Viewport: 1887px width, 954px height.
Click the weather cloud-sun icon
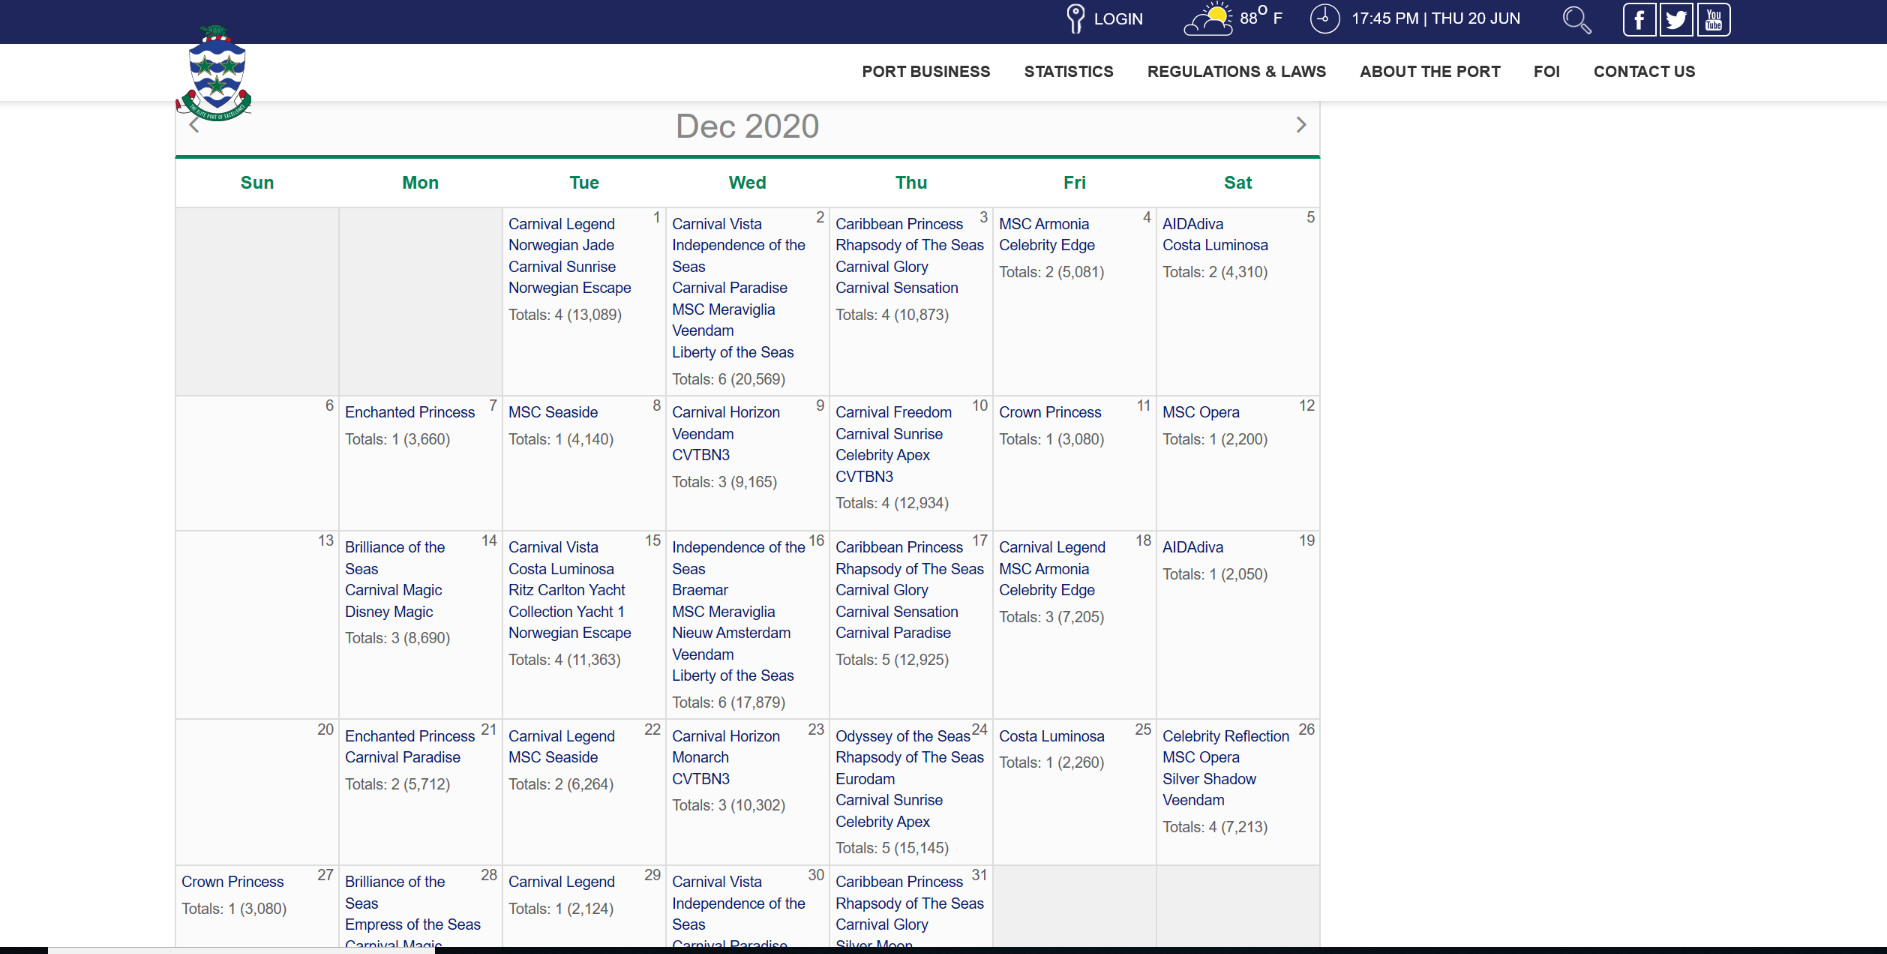click(x=1208, y=19)
